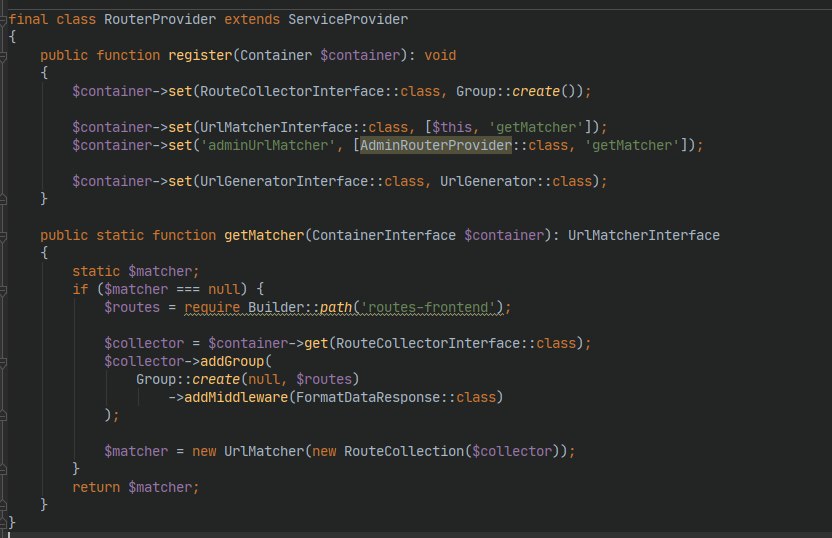This screenshot has width=832, height=538.
Task: Click the addMiddleware method call
Action: (x=236, y=398)
